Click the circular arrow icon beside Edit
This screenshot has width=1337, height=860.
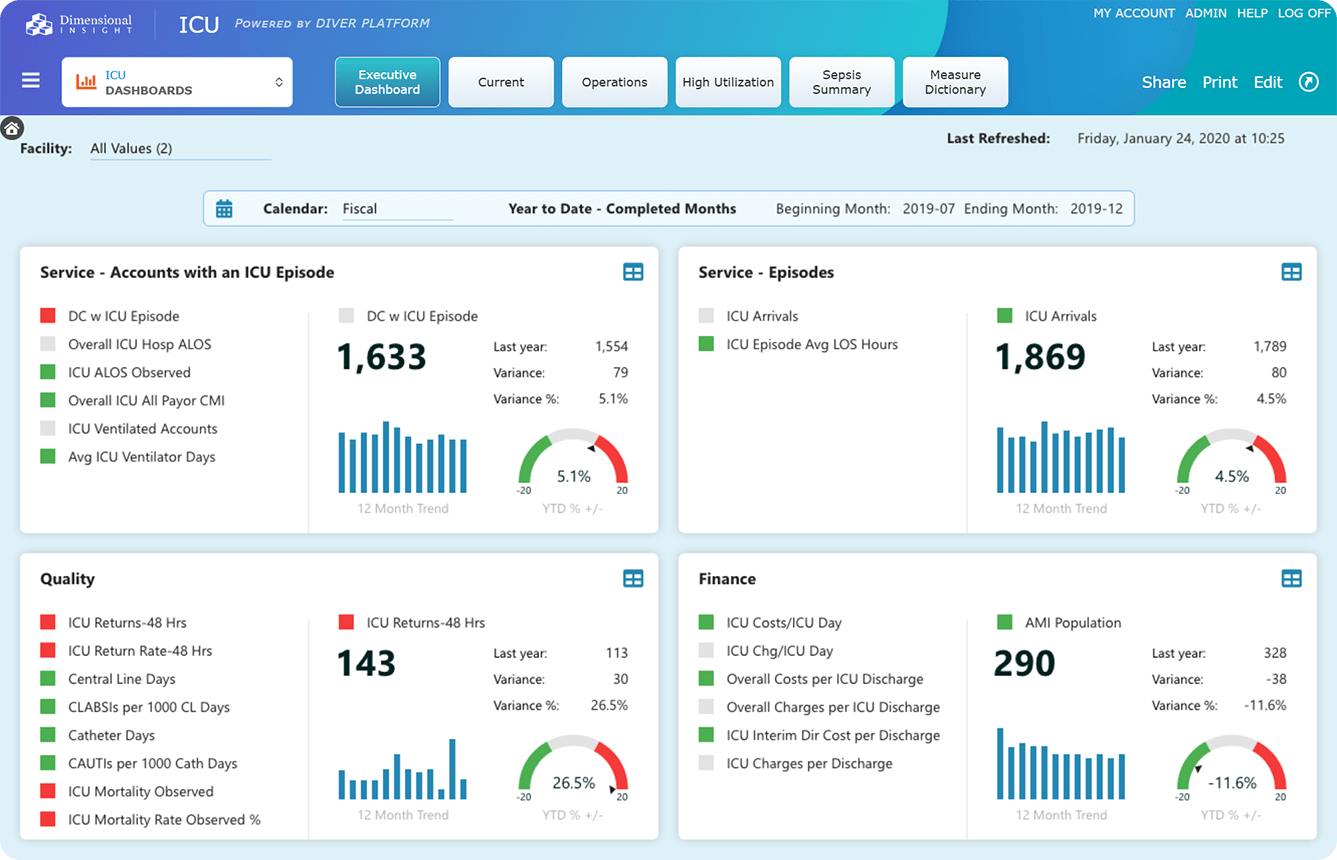click(1308, 82)
